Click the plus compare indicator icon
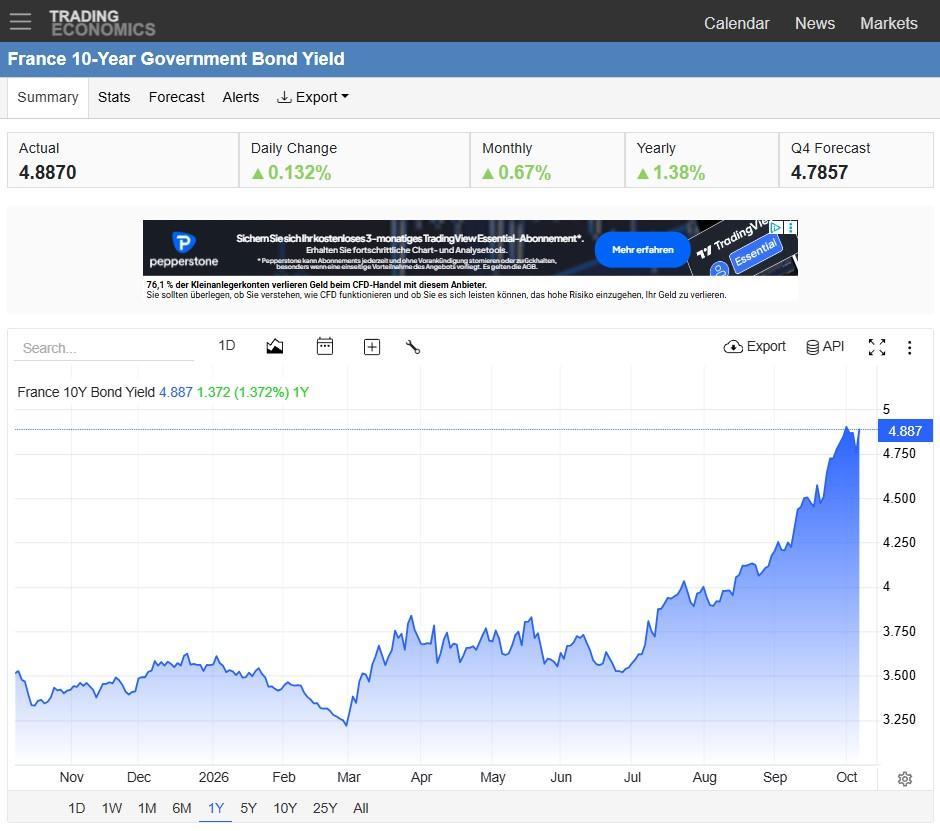 pyautogui.click(x=372, y=347)
